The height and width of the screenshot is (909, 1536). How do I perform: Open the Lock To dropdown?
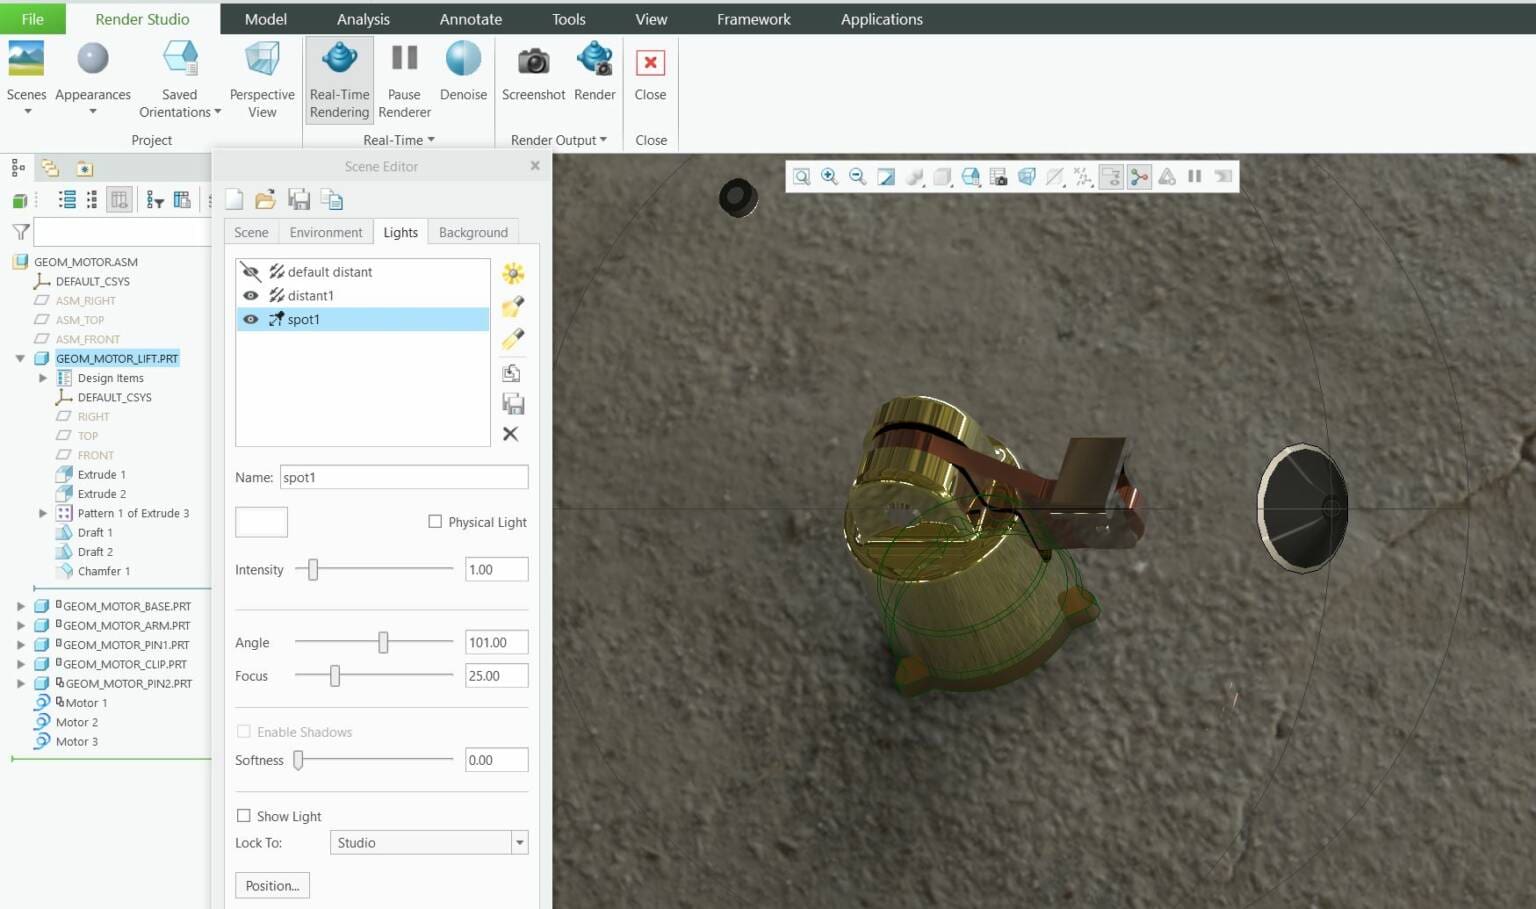coord(520,843)
